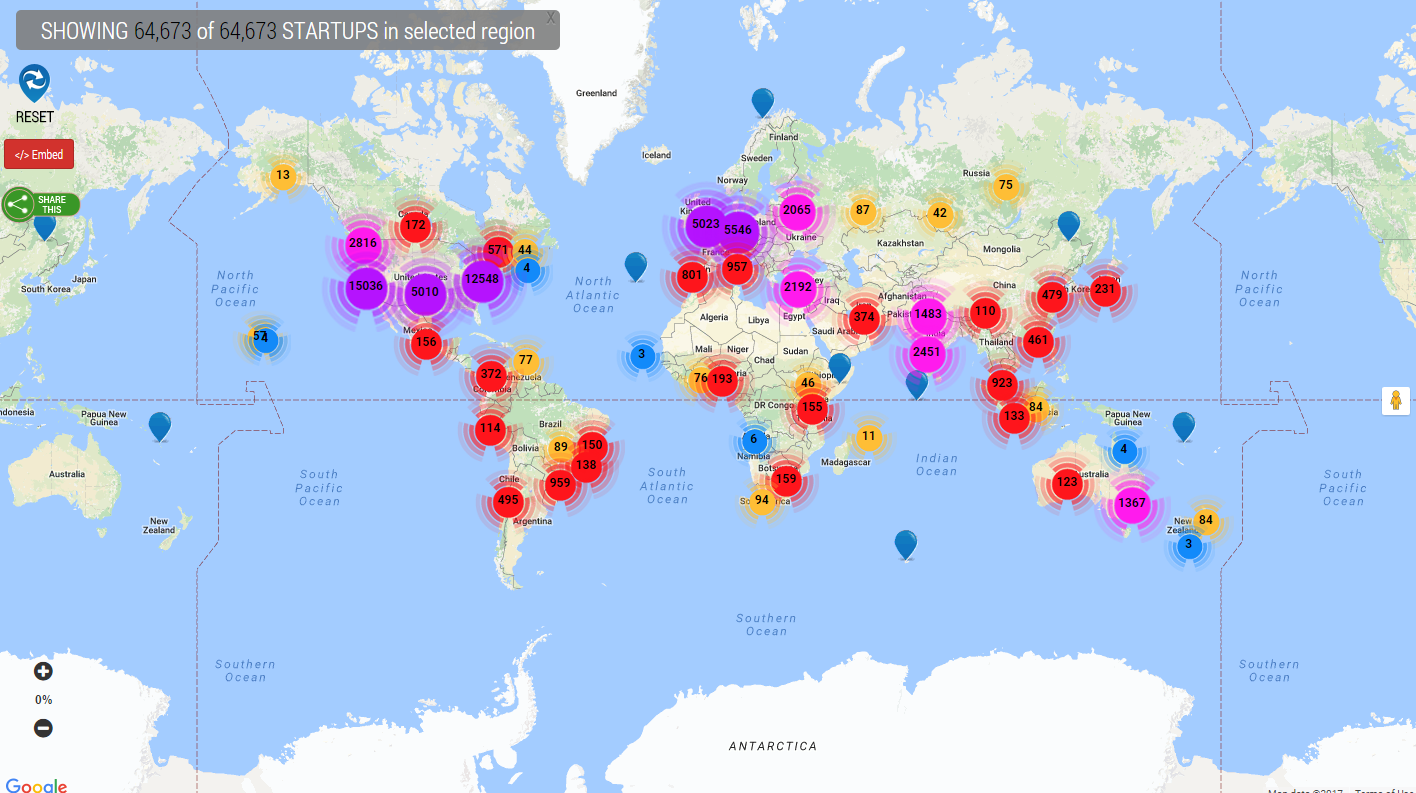Open the 5546 cluster in Europe
The width and height of the screenshot is (1416, 793).
pos(738,230)
